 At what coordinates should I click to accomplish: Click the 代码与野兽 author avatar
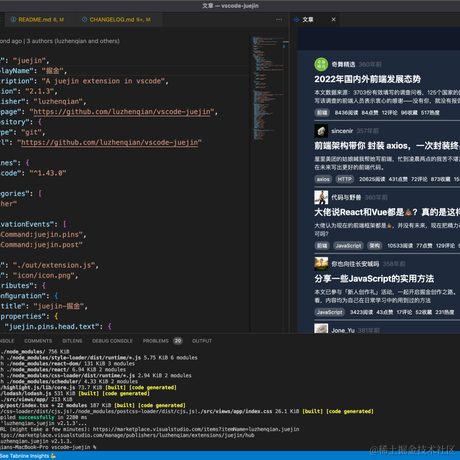click(x=321, y=197)
